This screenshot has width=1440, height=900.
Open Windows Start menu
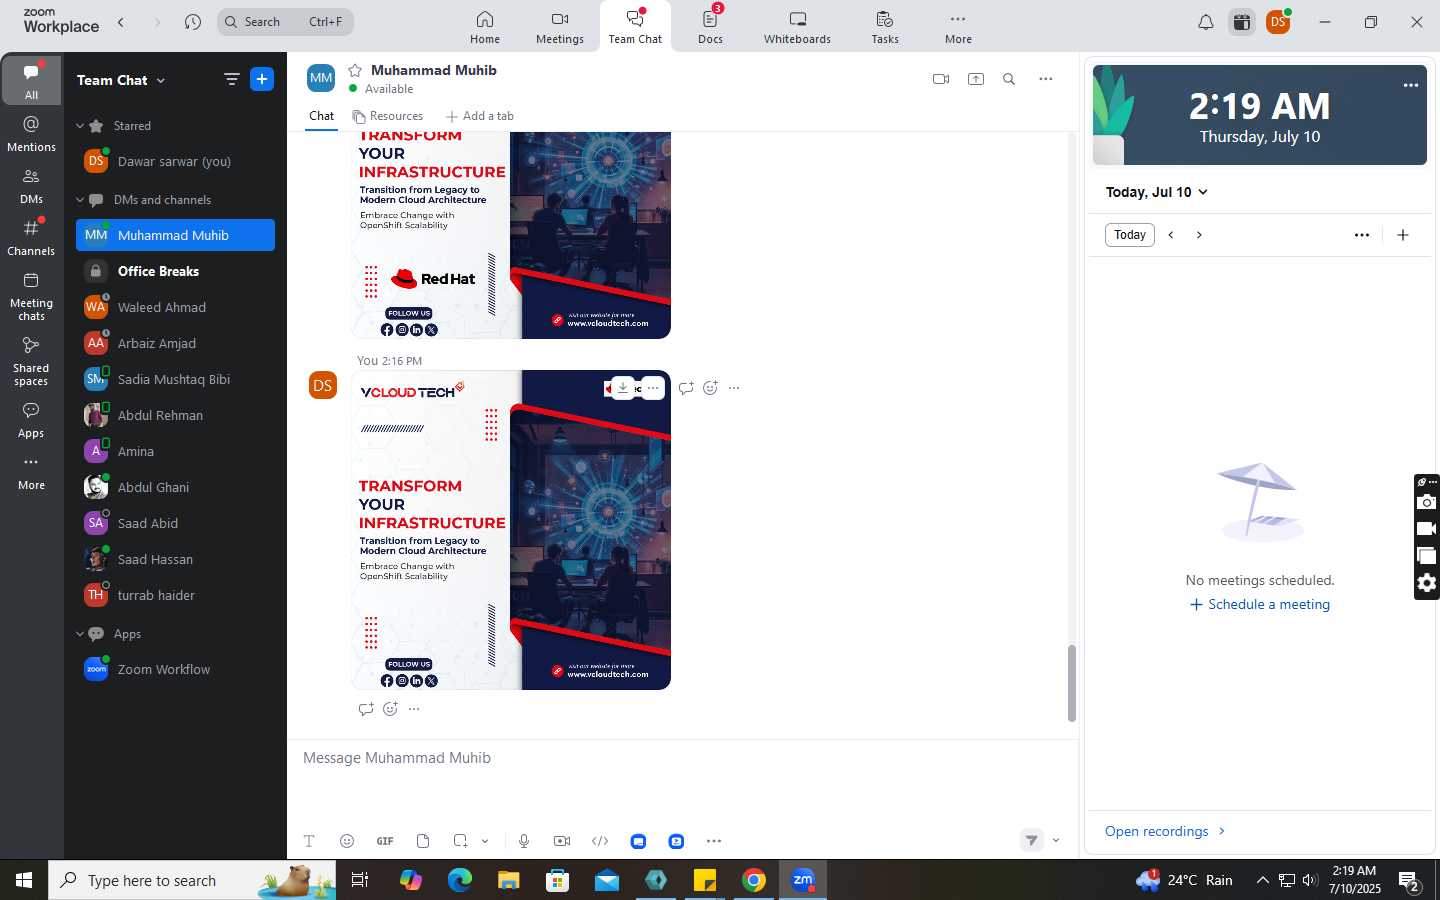pyautogui.click(x=24, y=880)
